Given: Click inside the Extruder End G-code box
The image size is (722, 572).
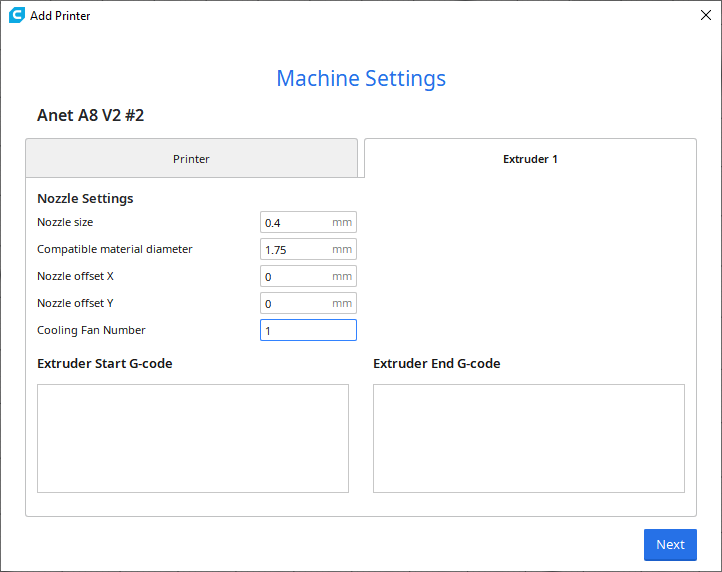Looking at the screenshot, I should click(529, 438).
